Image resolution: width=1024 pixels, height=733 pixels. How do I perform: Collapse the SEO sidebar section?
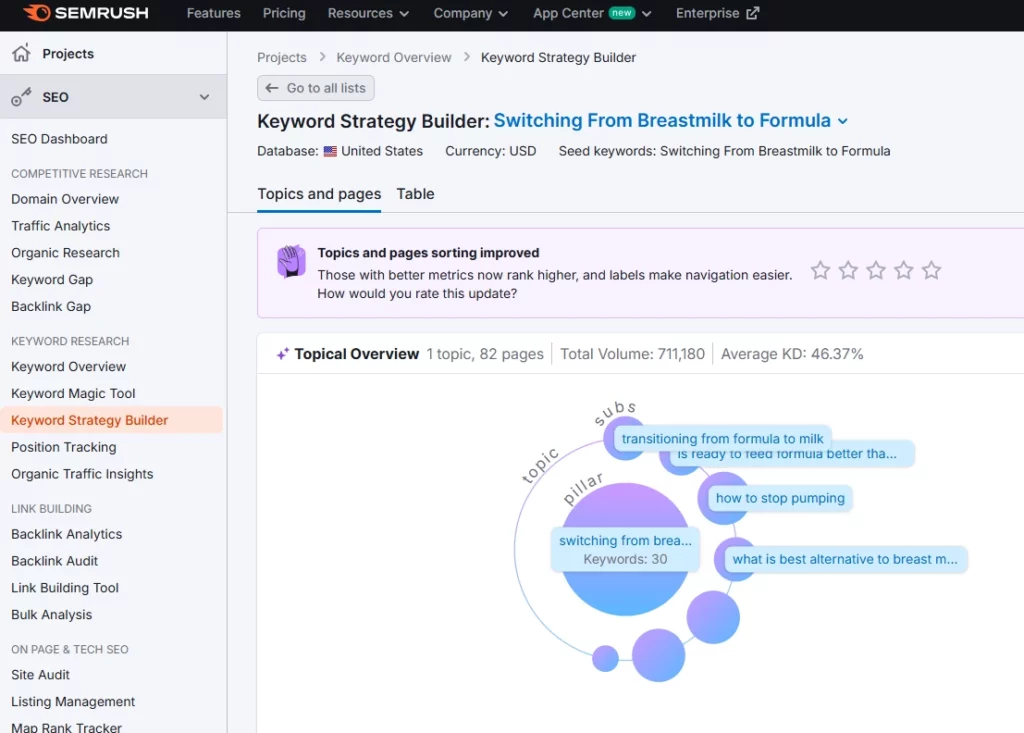[204, 97]
